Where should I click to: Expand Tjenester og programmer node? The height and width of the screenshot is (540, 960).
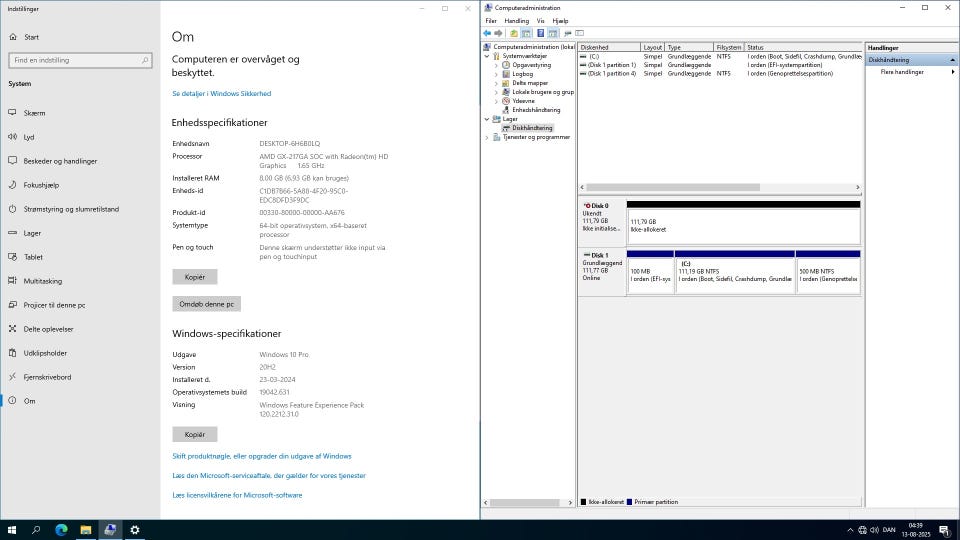point(487,137)
